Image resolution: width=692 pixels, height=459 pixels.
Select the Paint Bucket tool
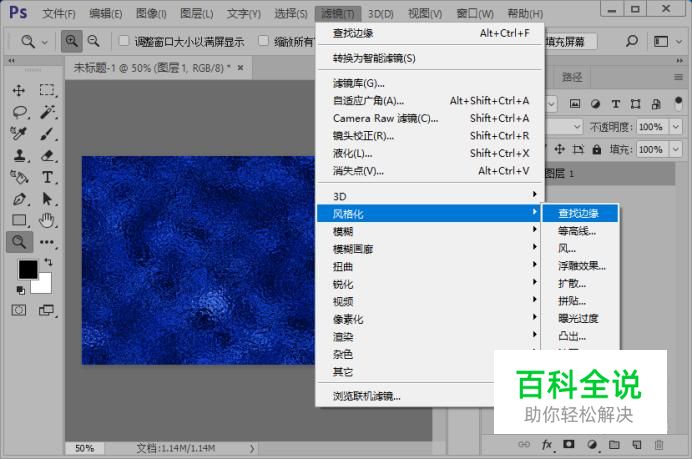[x=19, y=177]
